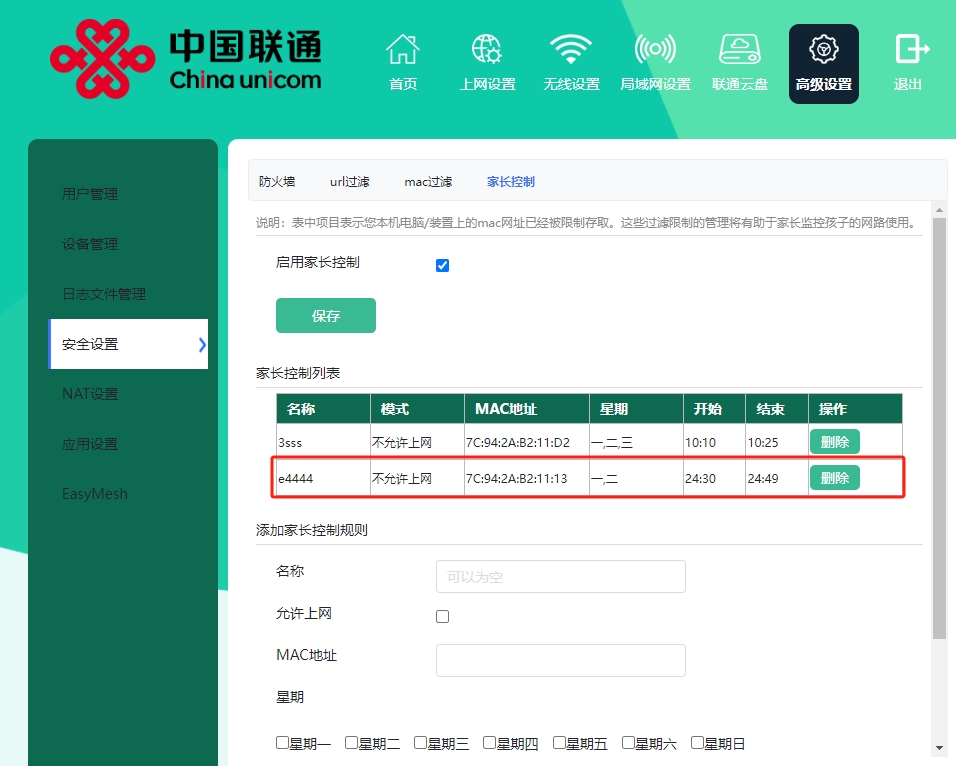Check 星期二 checkbox
Image resolution: width=956 pixels, height=766 pixels.
pyautogui.click(x=351, y=742)
